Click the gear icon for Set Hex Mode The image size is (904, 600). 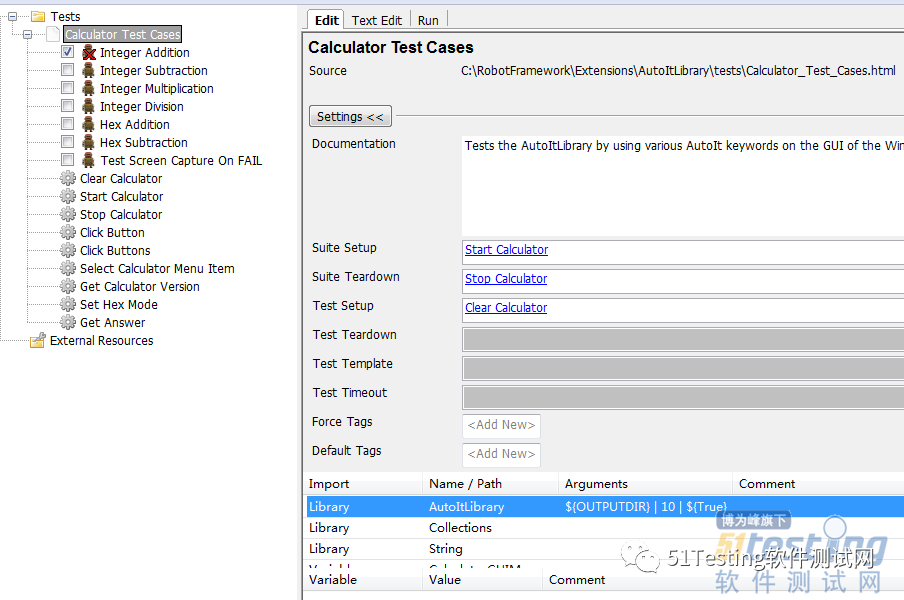tap(68, 305)
